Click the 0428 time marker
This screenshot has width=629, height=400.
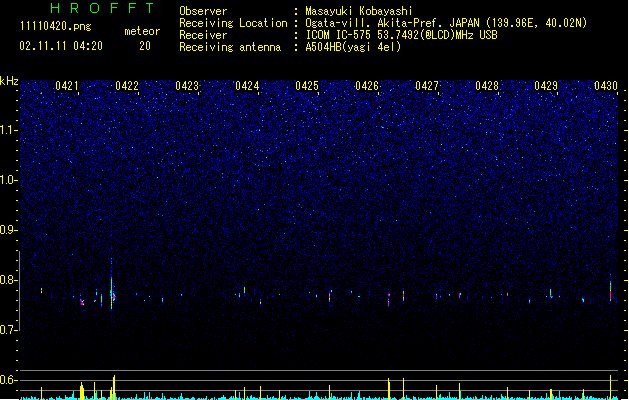point(487,86)
